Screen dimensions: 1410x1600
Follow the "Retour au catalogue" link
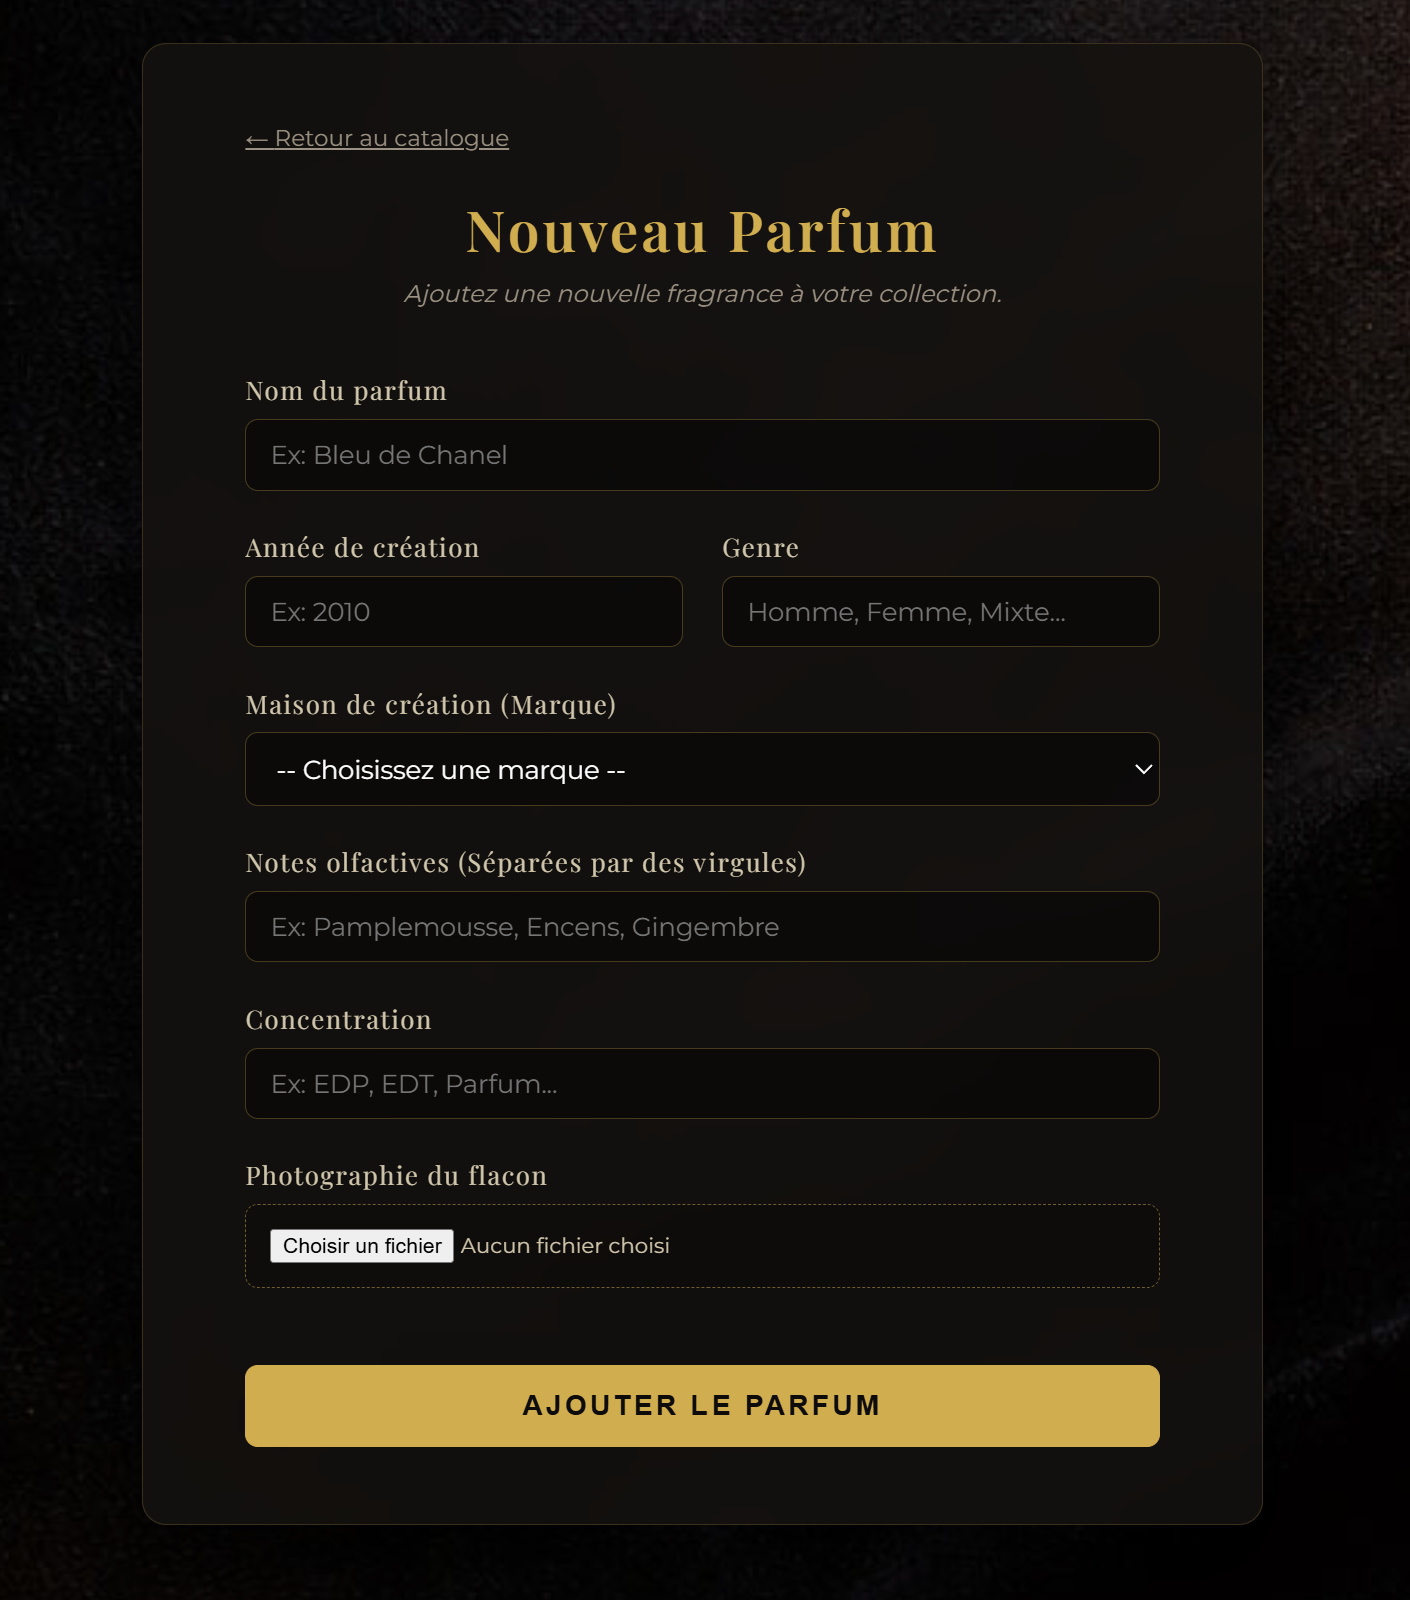pos(377,138)
